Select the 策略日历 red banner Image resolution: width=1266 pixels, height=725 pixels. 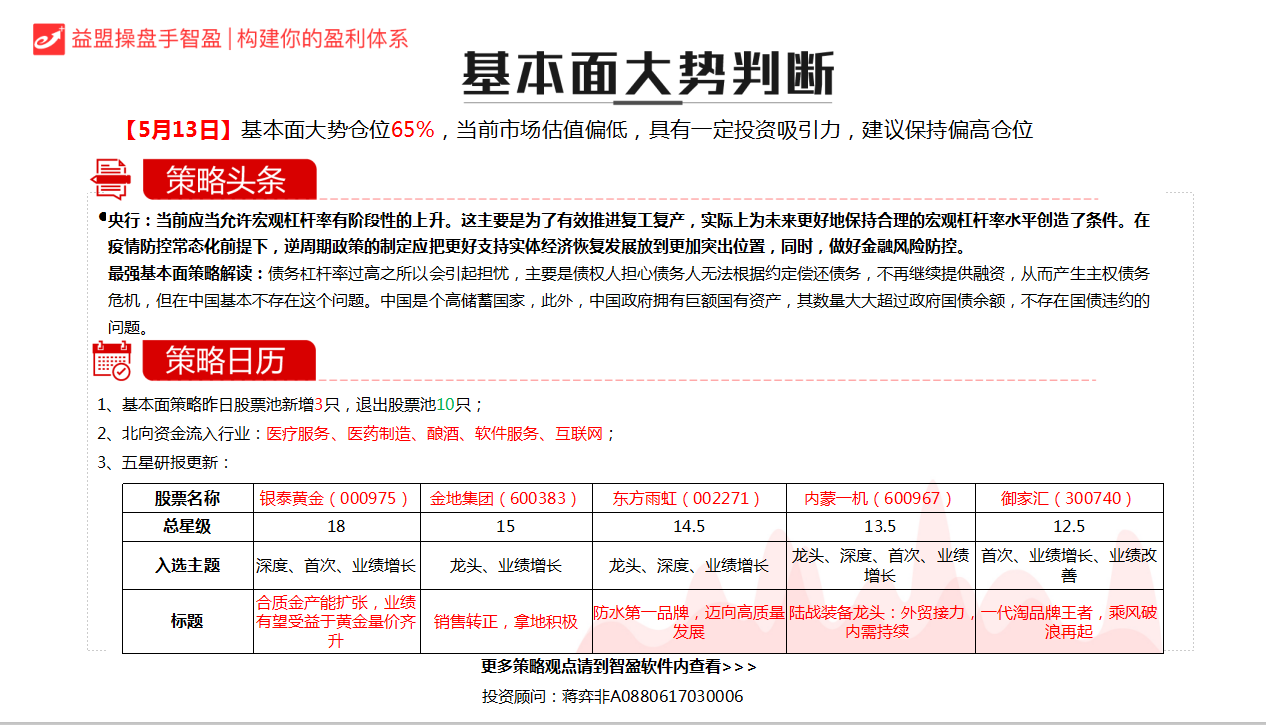point(228,361)
